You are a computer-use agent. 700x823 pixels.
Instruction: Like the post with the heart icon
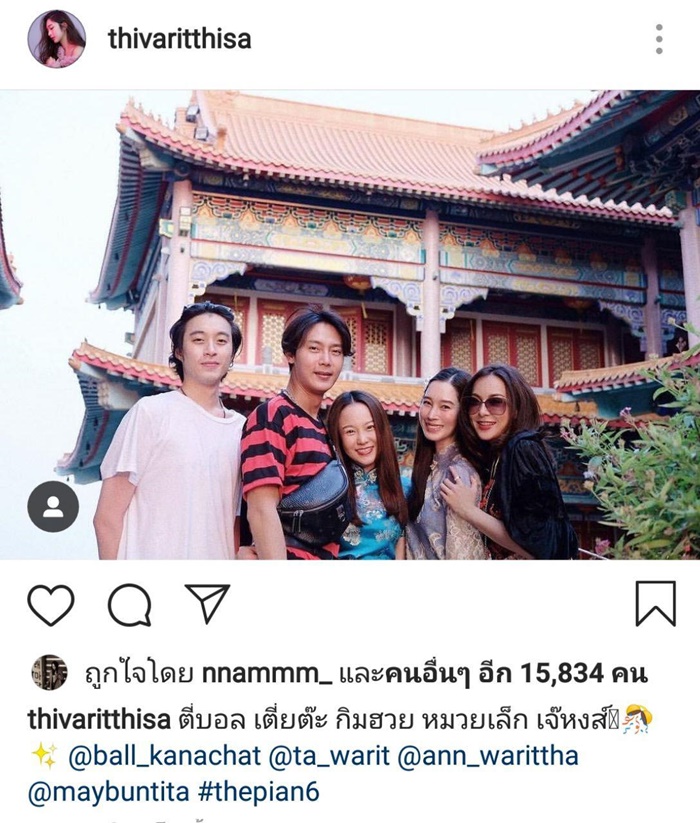click(x=51, y=604)
